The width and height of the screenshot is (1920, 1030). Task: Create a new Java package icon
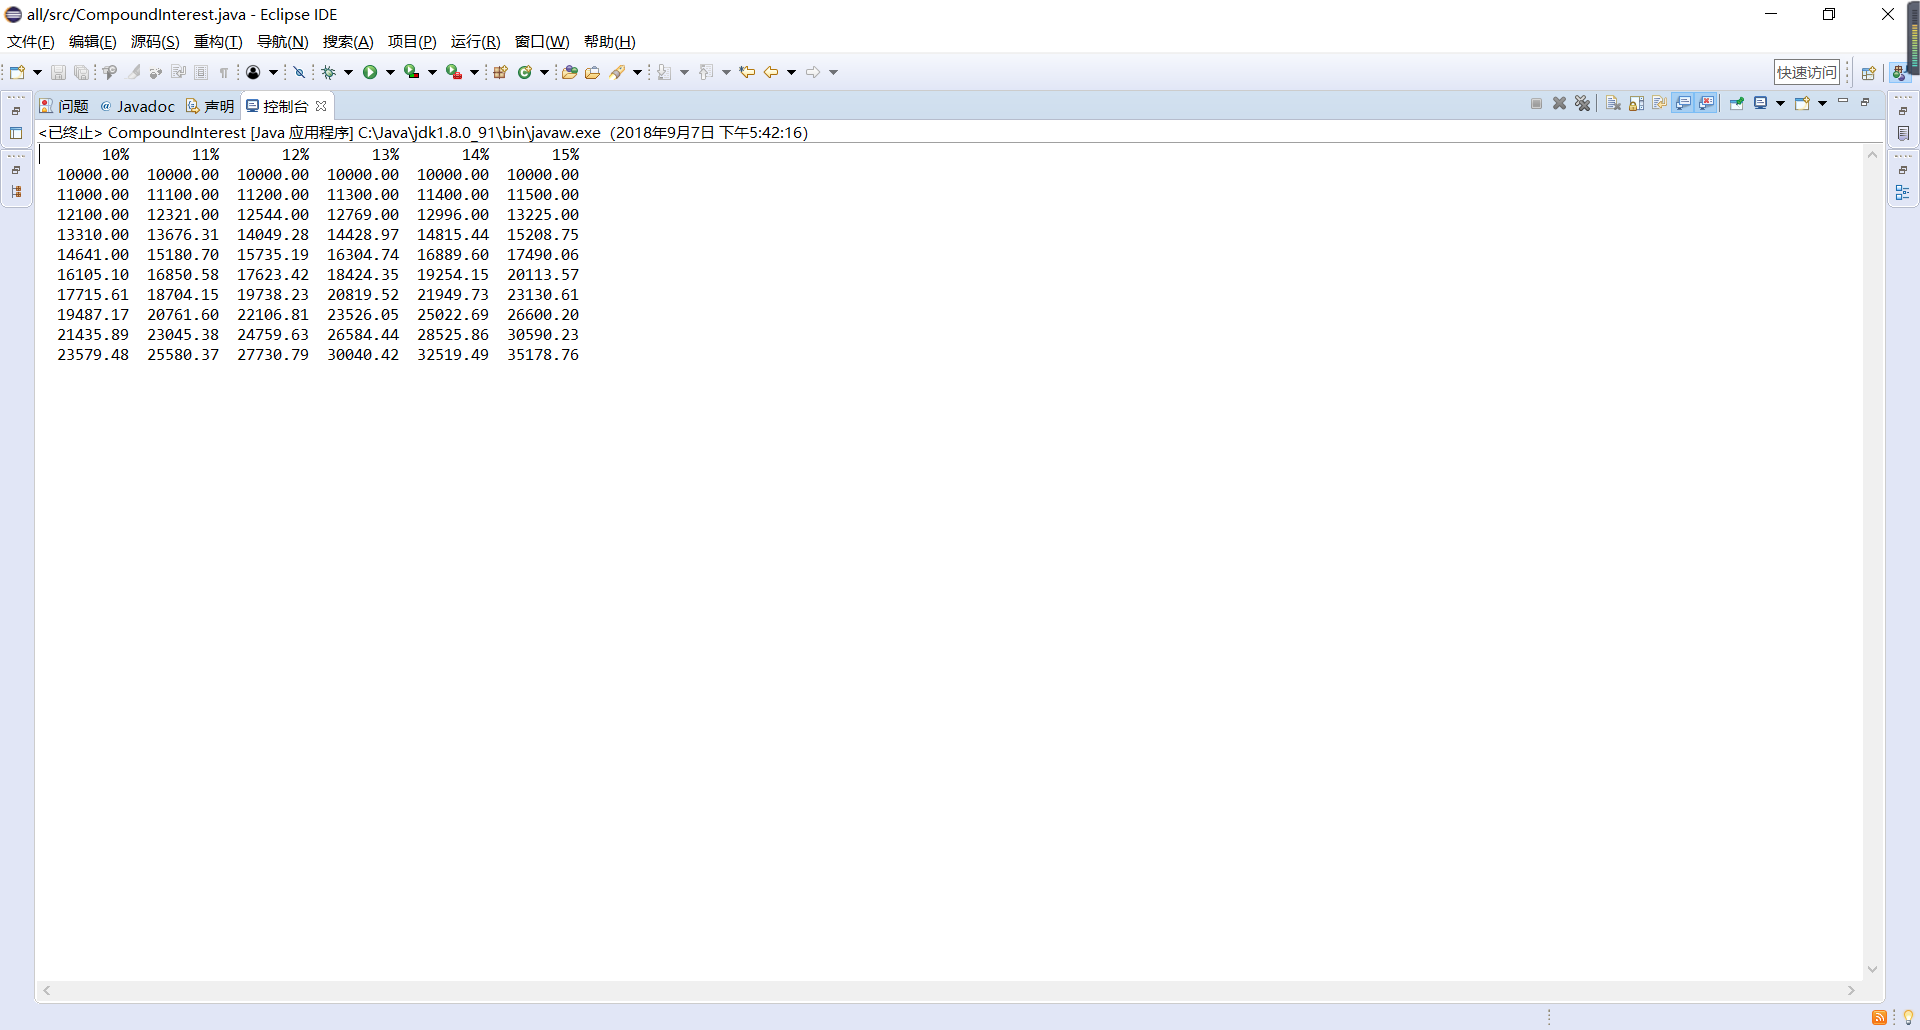coord(500,72)
